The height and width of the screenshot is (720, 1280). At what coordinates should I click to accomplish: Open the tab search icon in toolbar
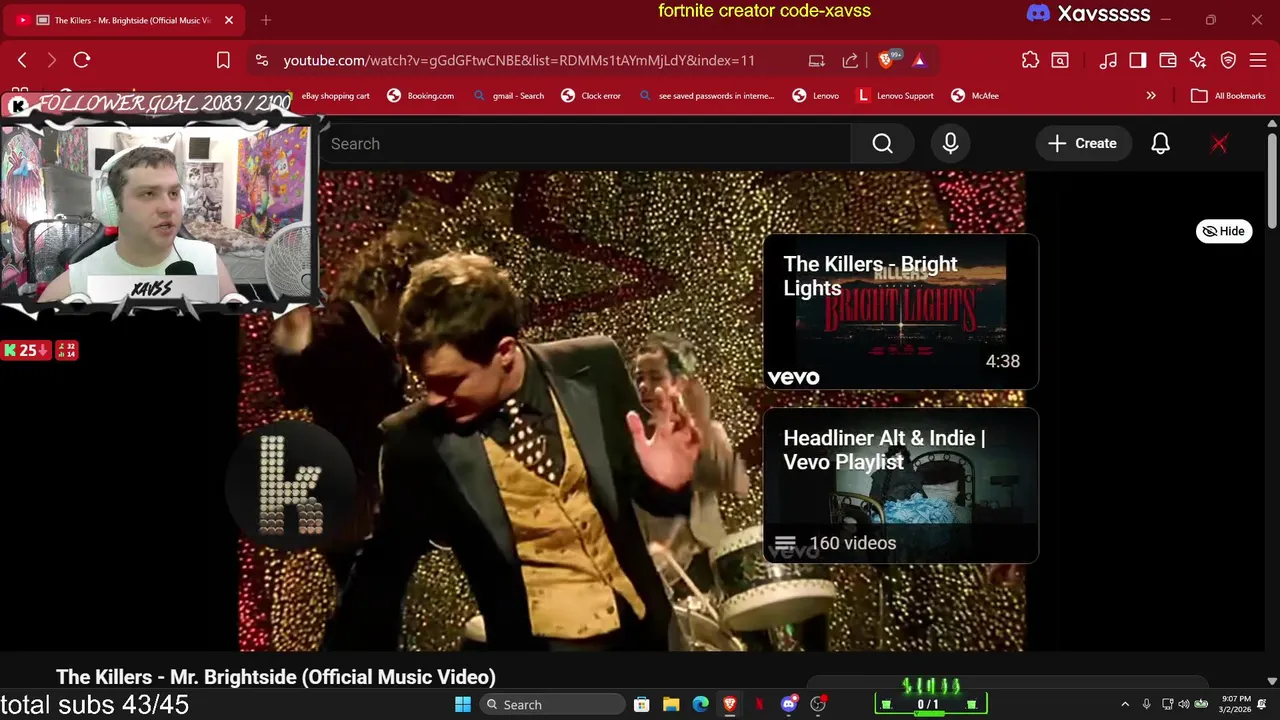point(1060,60)
